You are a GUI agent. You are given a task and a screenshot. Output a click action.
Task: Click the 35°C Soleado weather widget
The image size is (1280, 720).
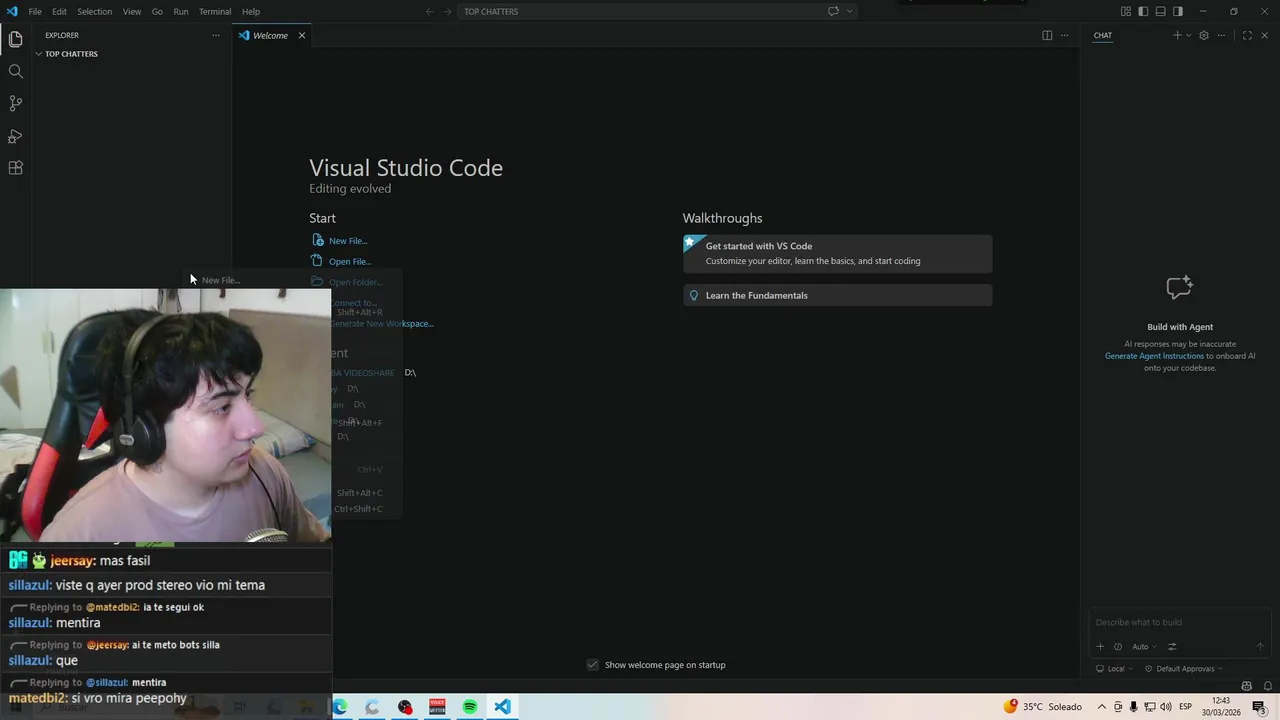tap(1042, 707)
